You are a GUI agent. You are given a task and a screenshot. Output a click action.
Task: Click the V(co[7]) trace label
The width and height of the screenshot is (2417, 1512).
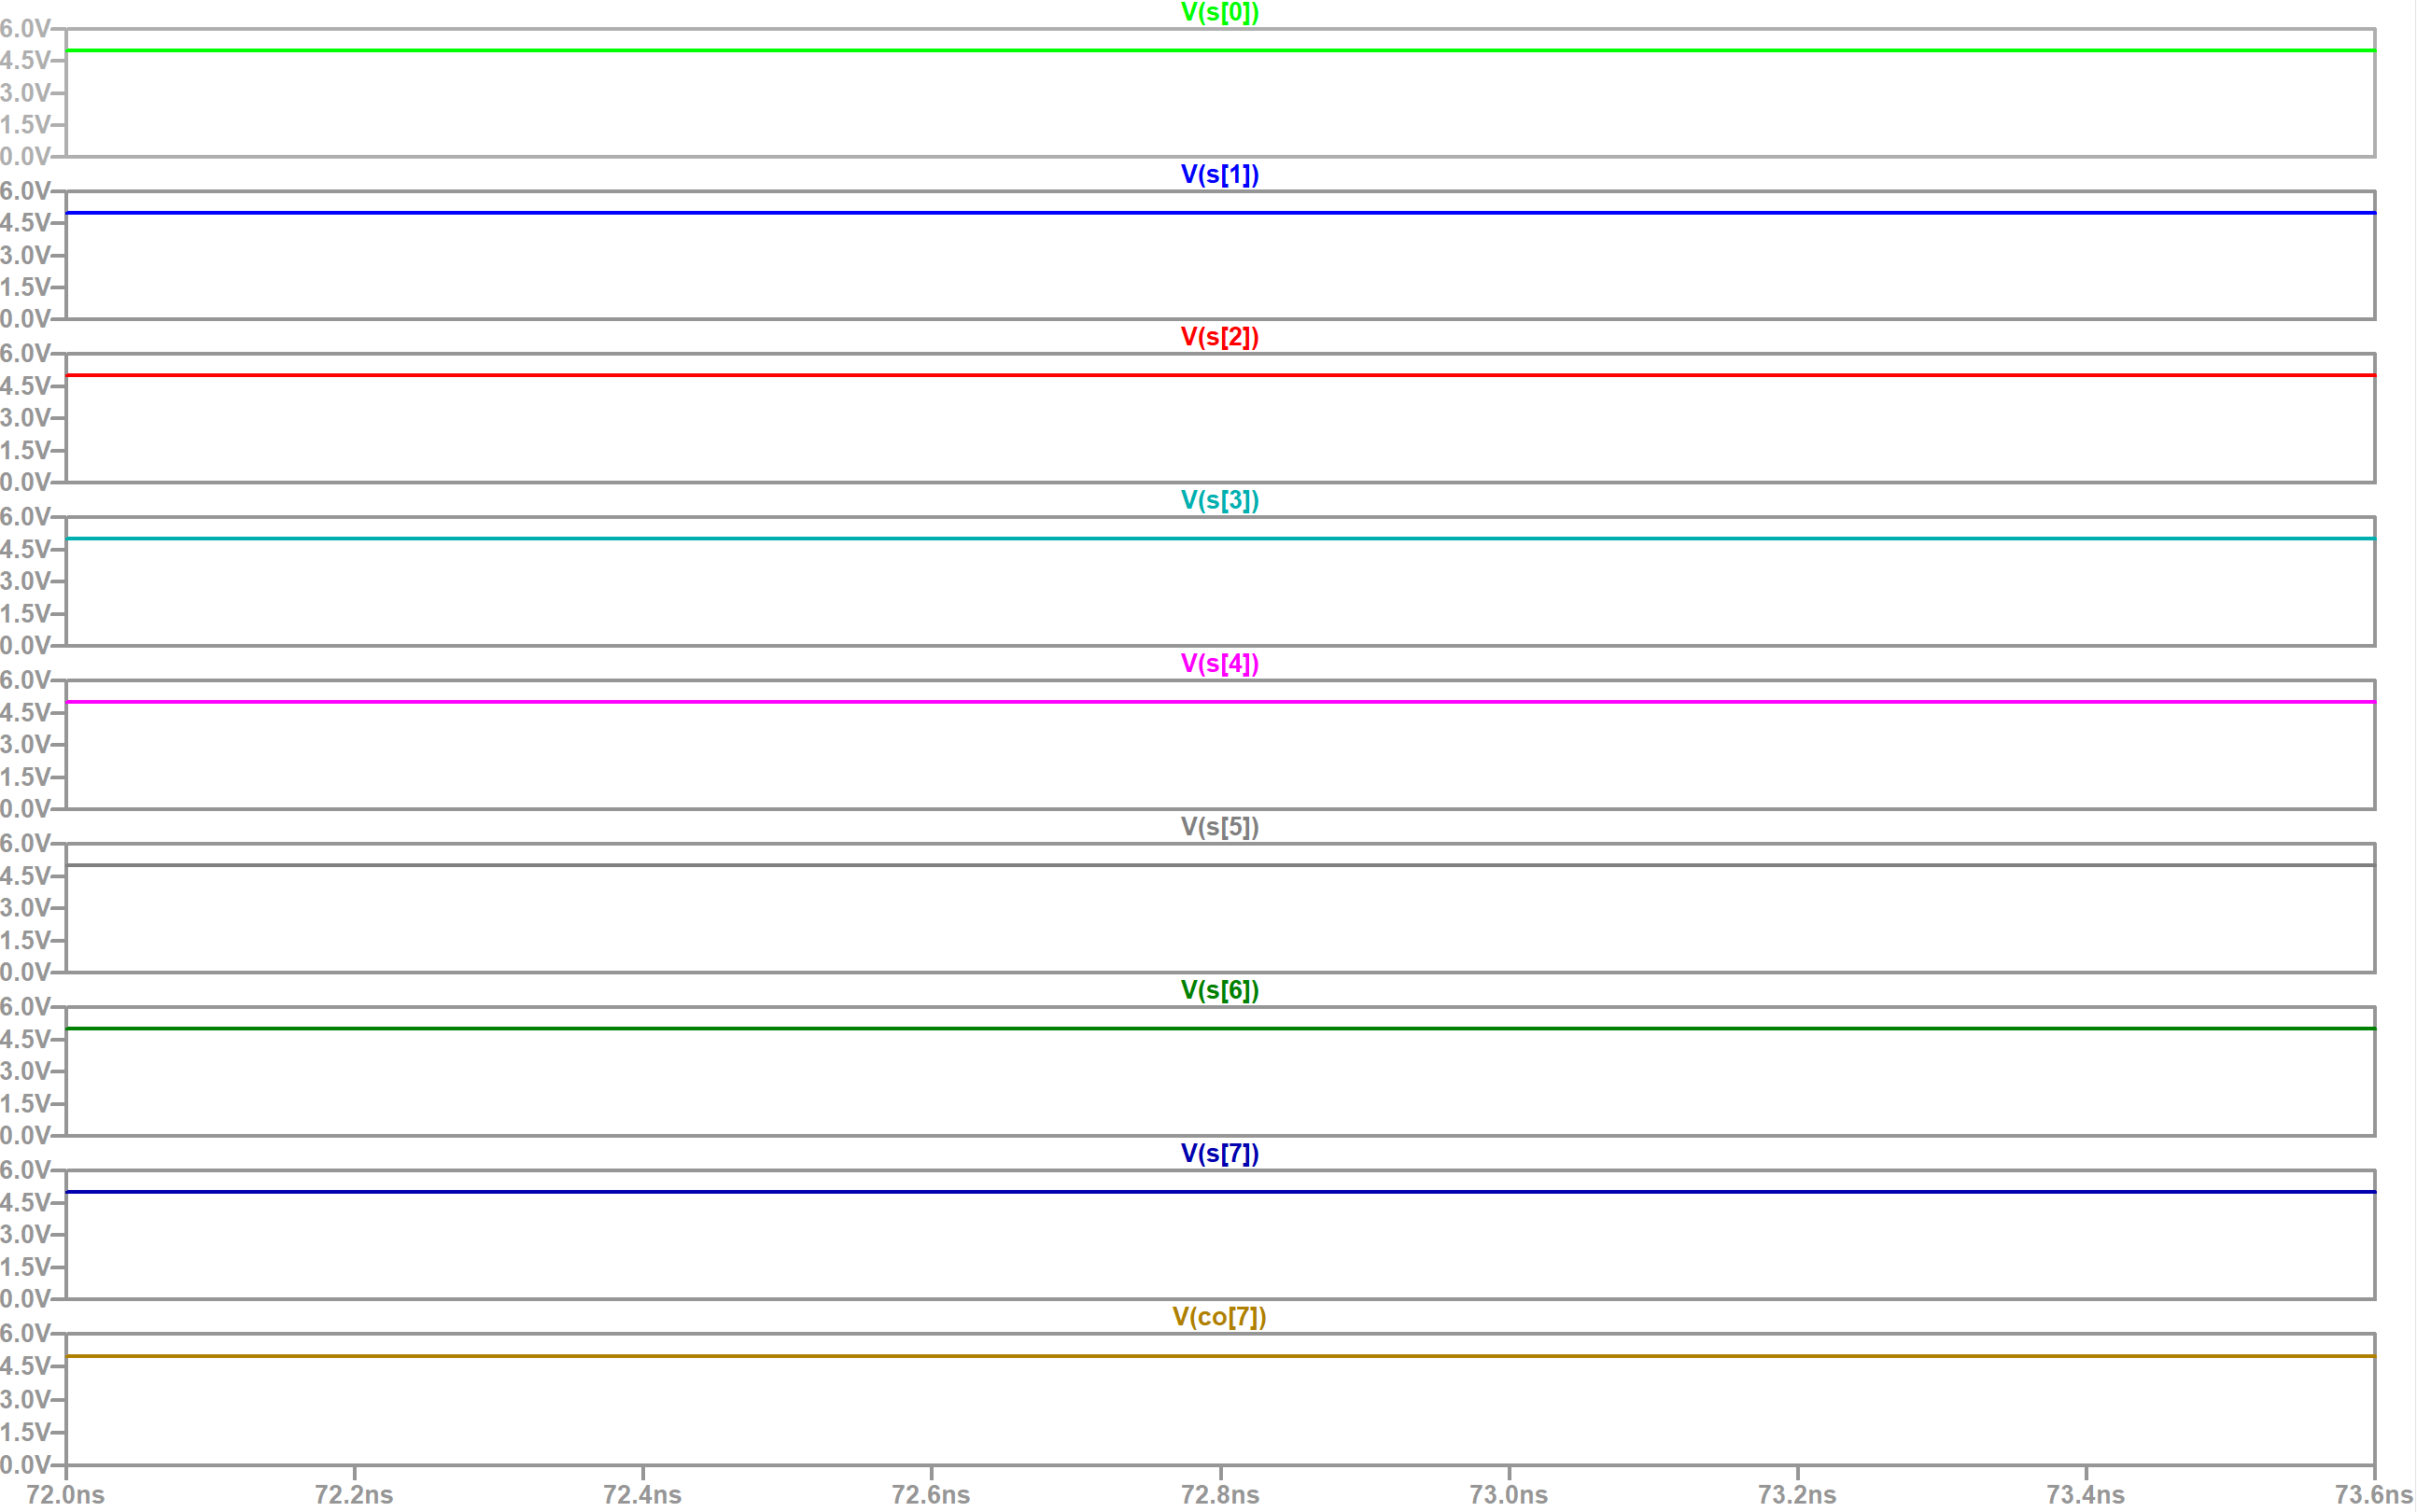click(1219, 1317)
